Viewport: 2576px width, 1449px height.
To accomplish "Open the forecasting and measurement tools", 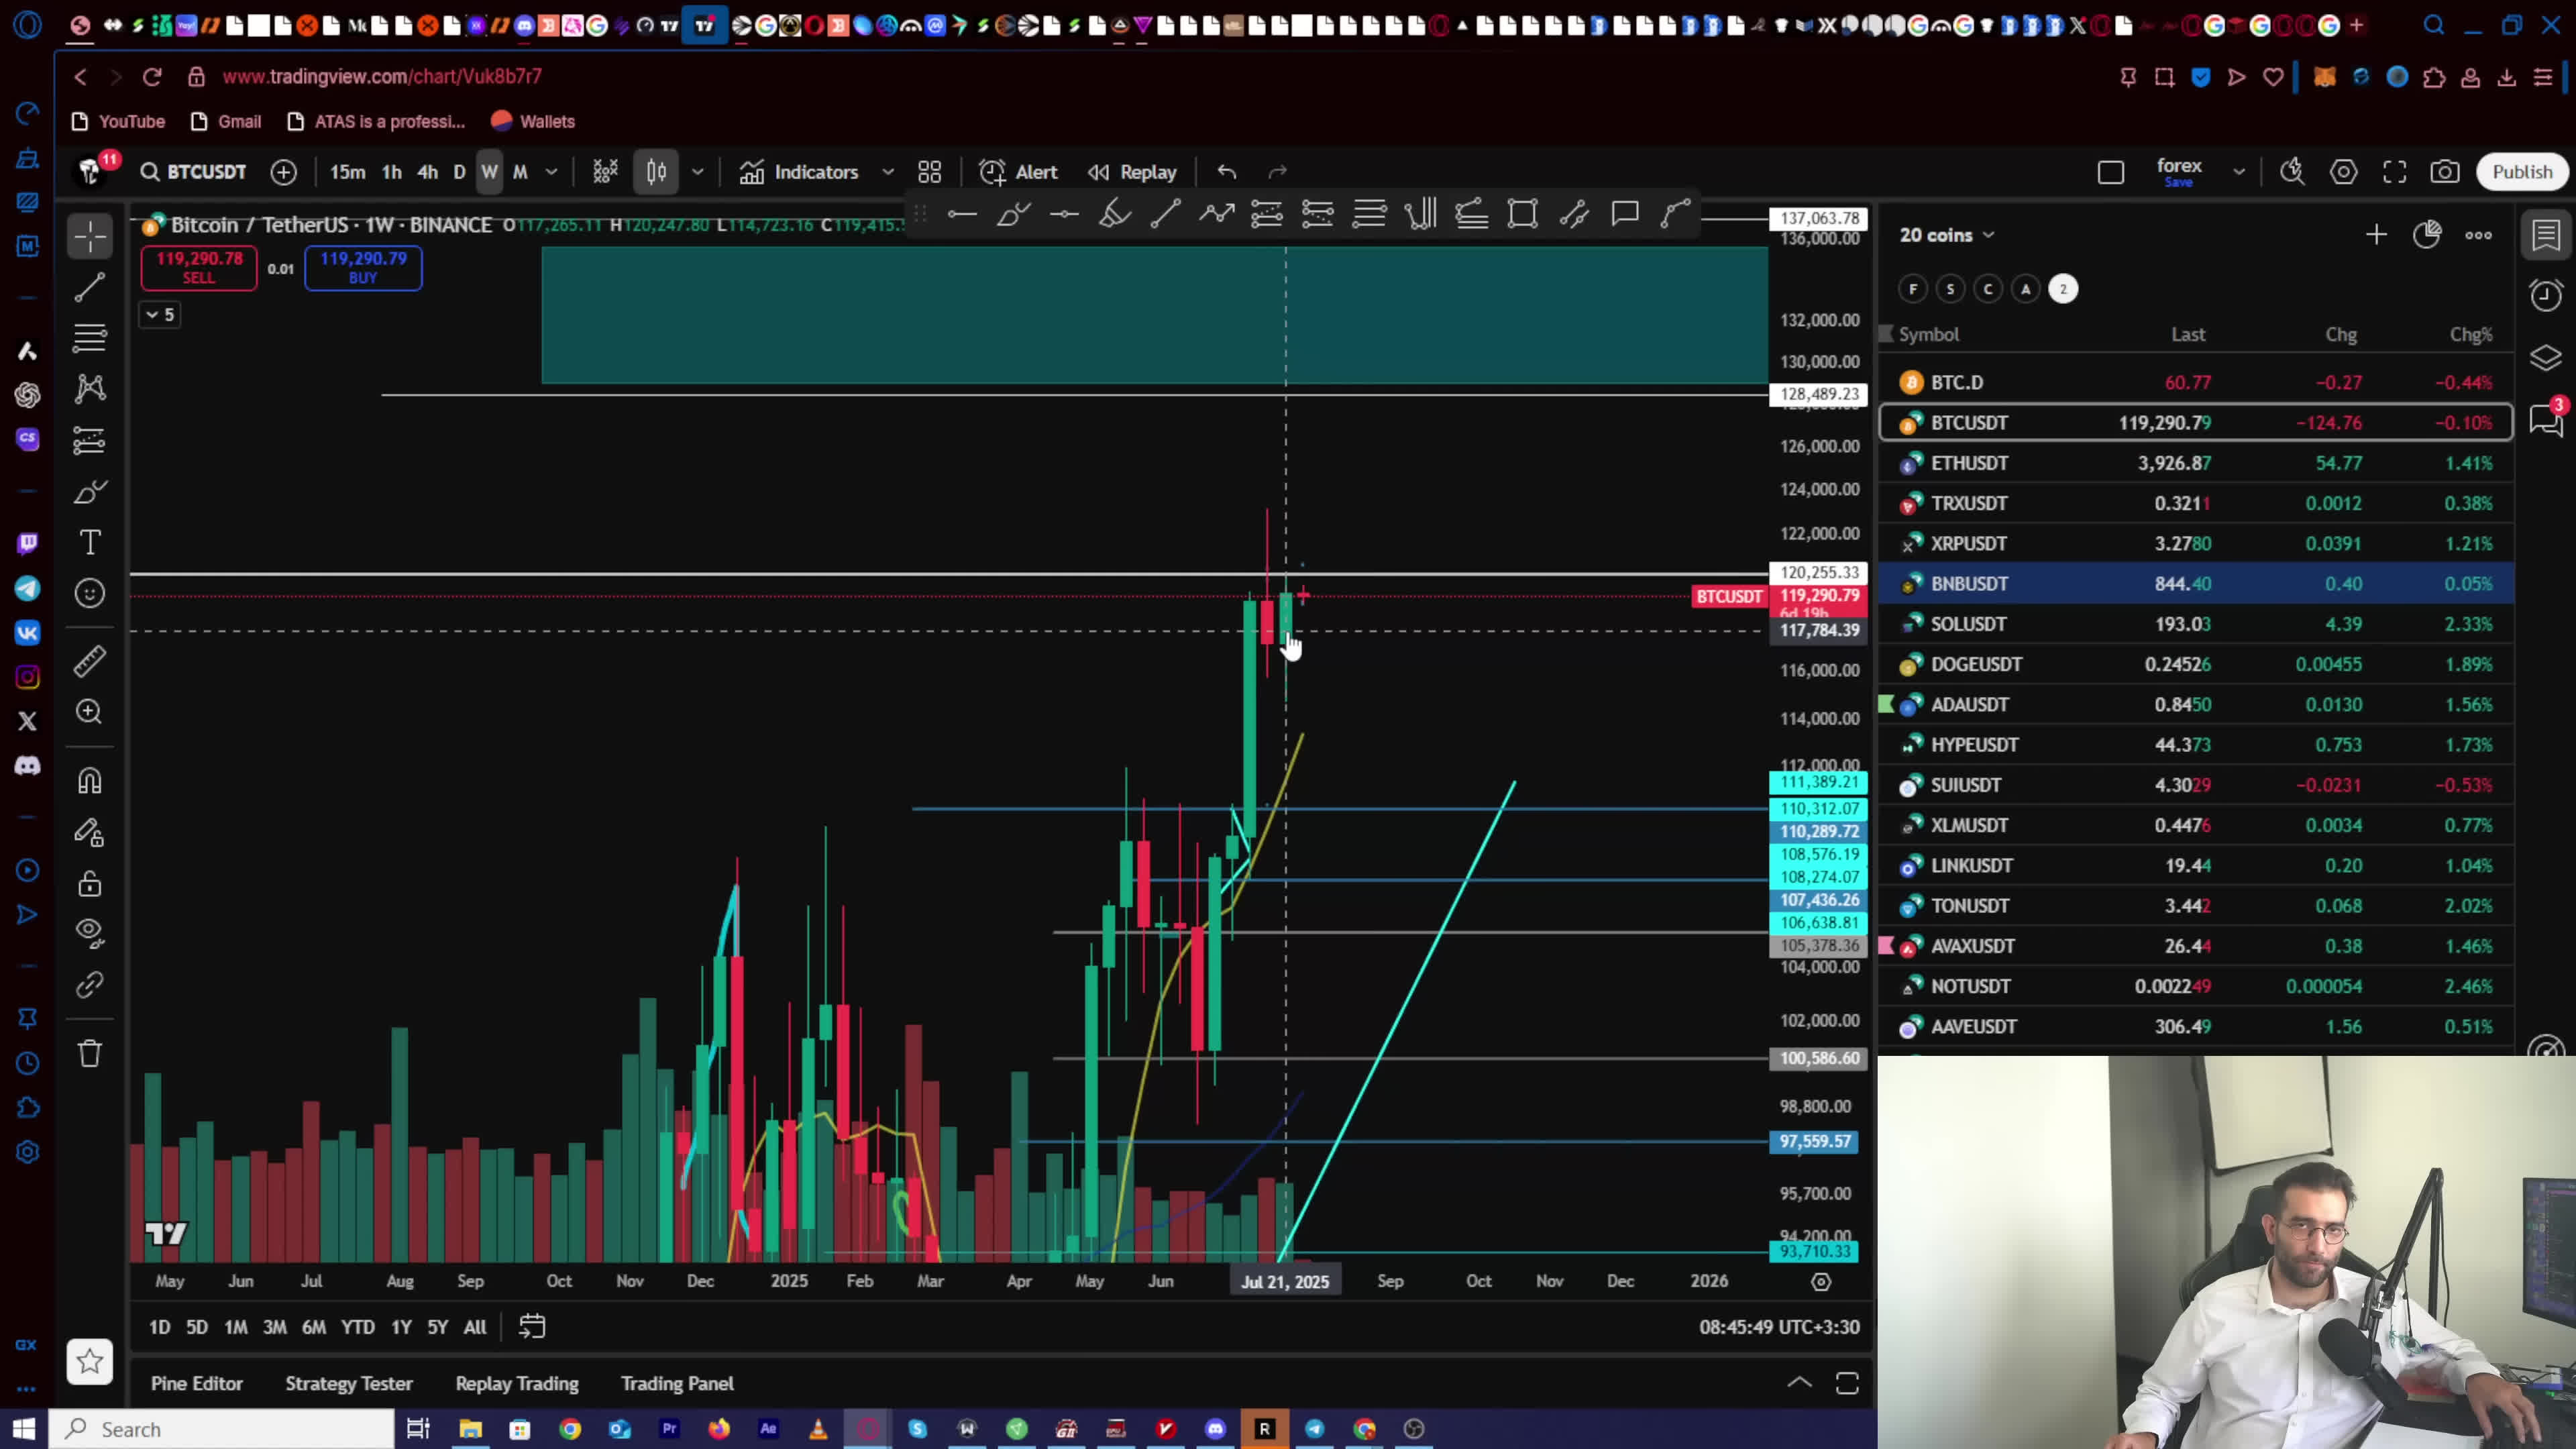I will 90,440.
